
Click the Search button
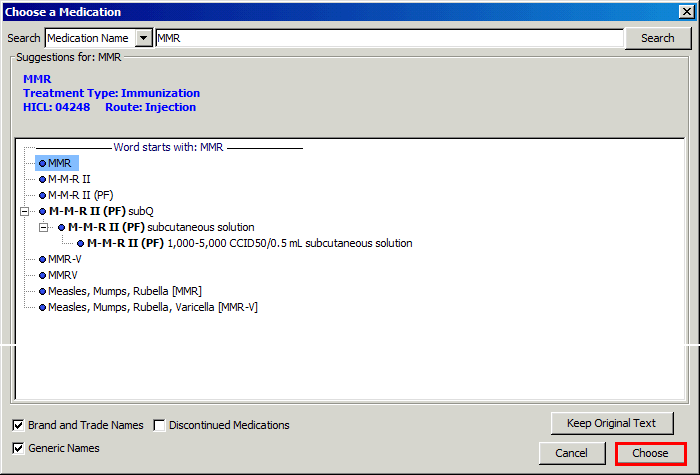click(658, 38)
